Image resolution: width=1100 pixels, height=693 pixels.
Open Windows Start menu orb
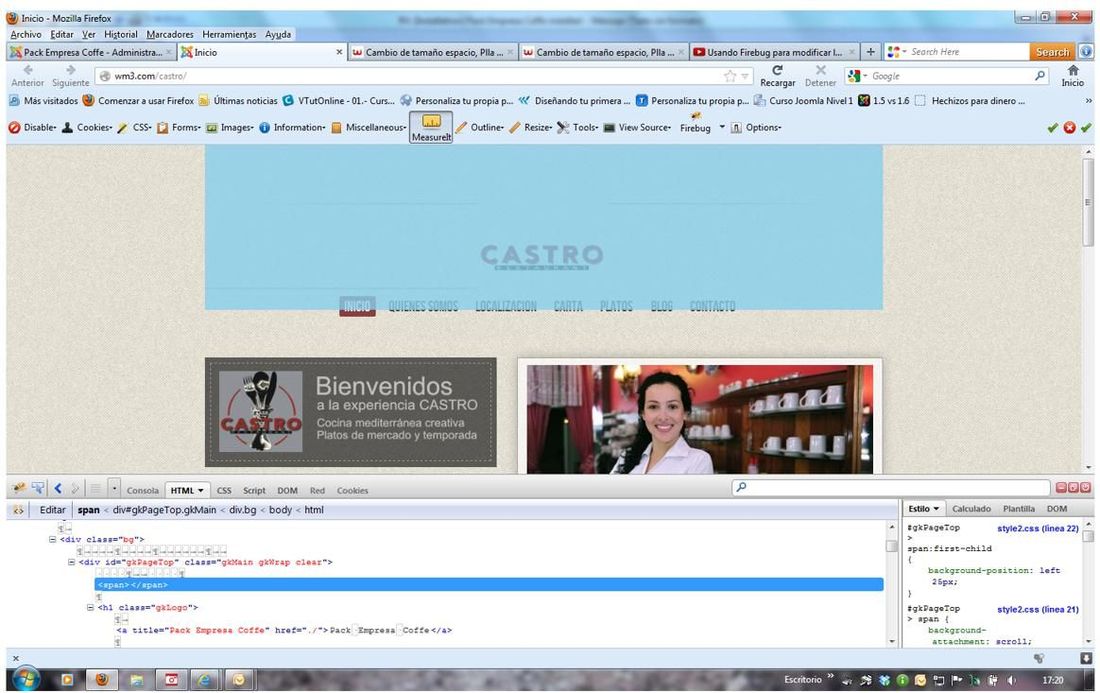click(25, 679)
